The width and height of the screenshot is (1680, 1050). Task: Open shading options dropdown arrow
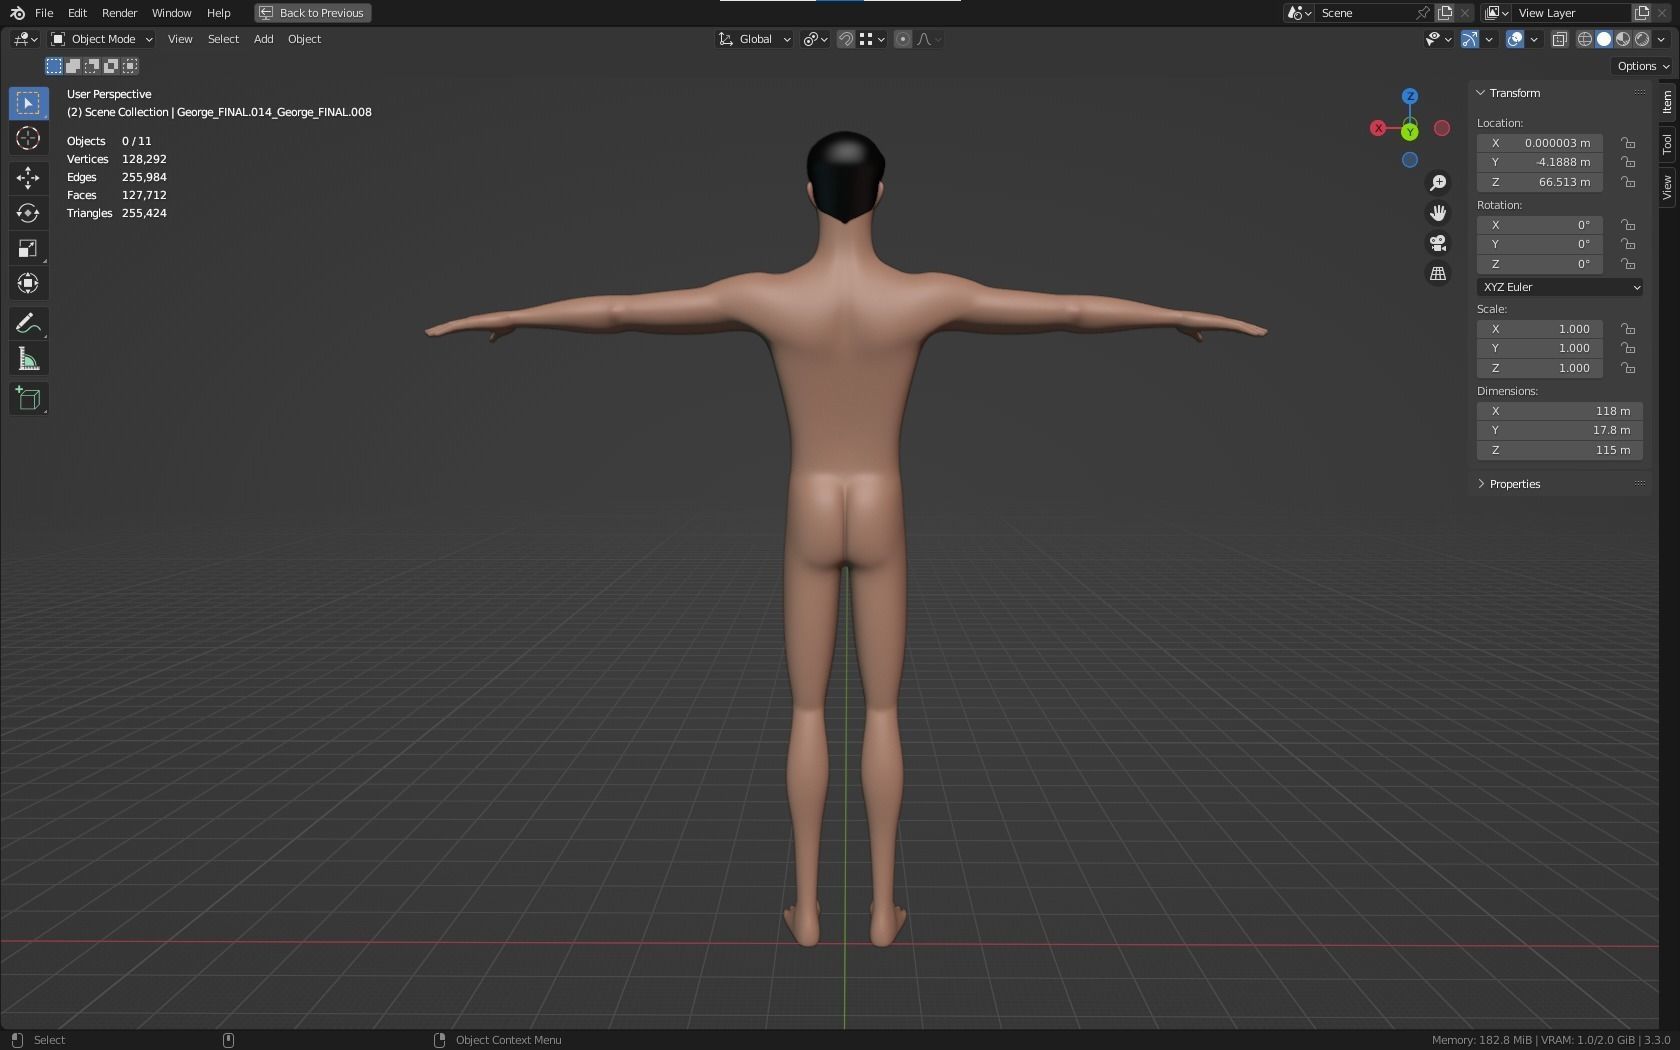point(1662,39)
